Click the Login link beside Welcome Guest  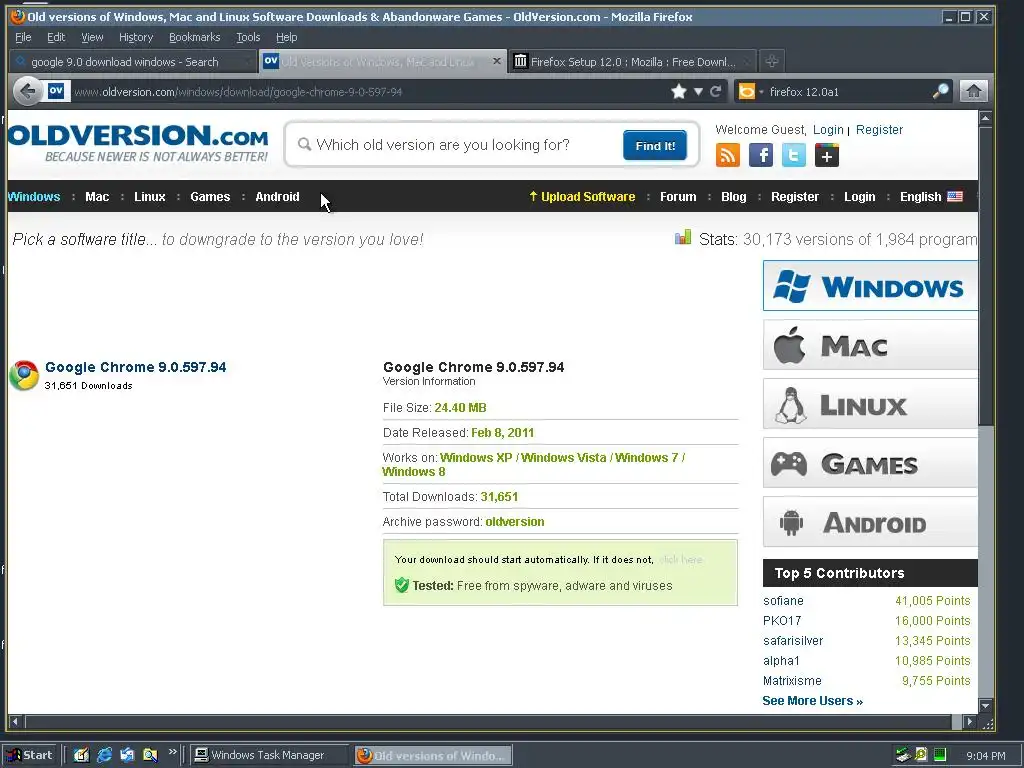tap(828, 129)
